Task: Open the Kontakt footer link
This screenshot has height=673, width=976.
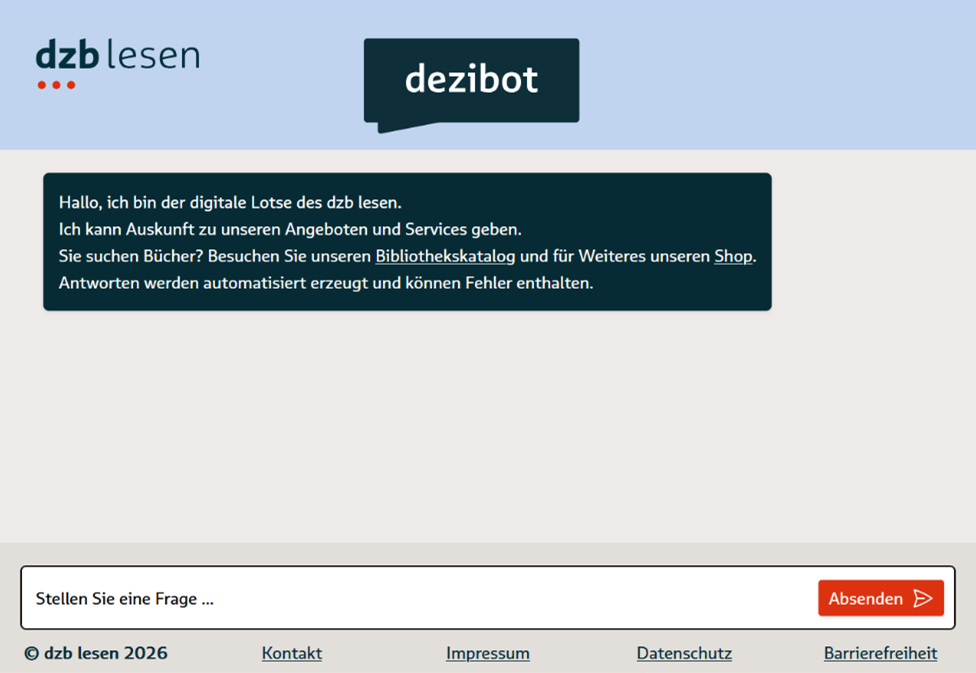Action: point(292,653)
